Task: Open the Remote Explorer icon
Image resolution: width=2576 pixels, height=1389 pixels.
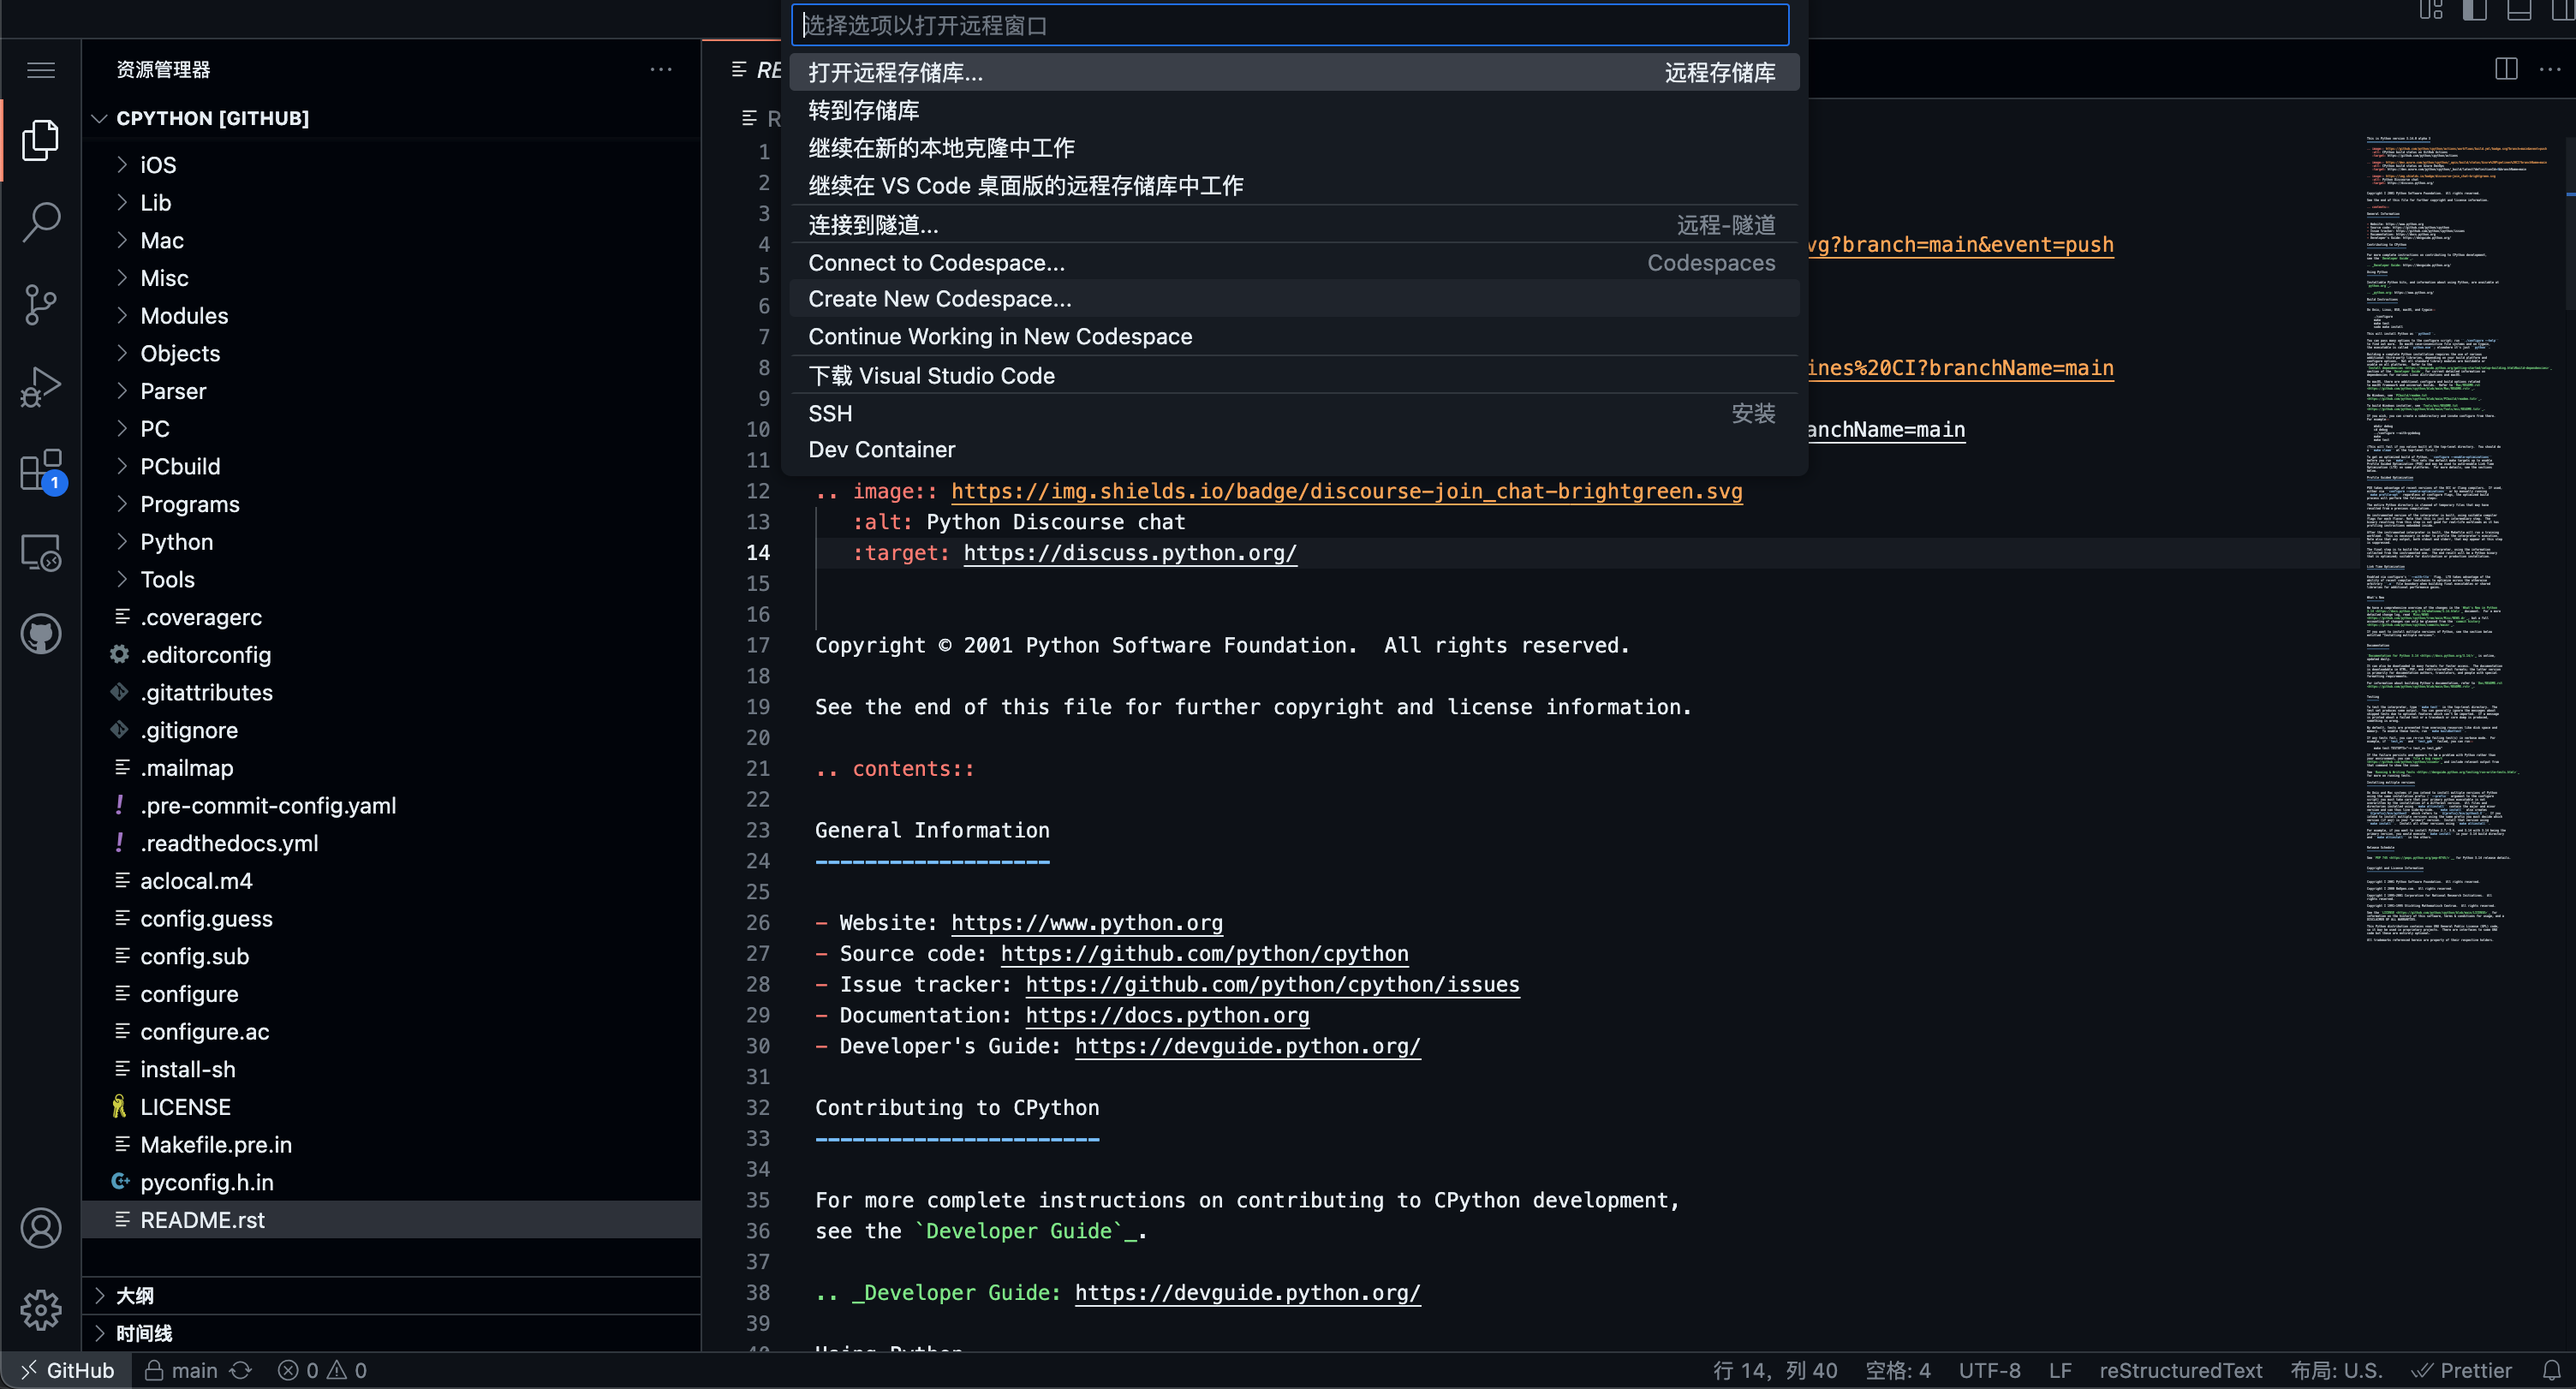Action: click(x=41, y=552)
